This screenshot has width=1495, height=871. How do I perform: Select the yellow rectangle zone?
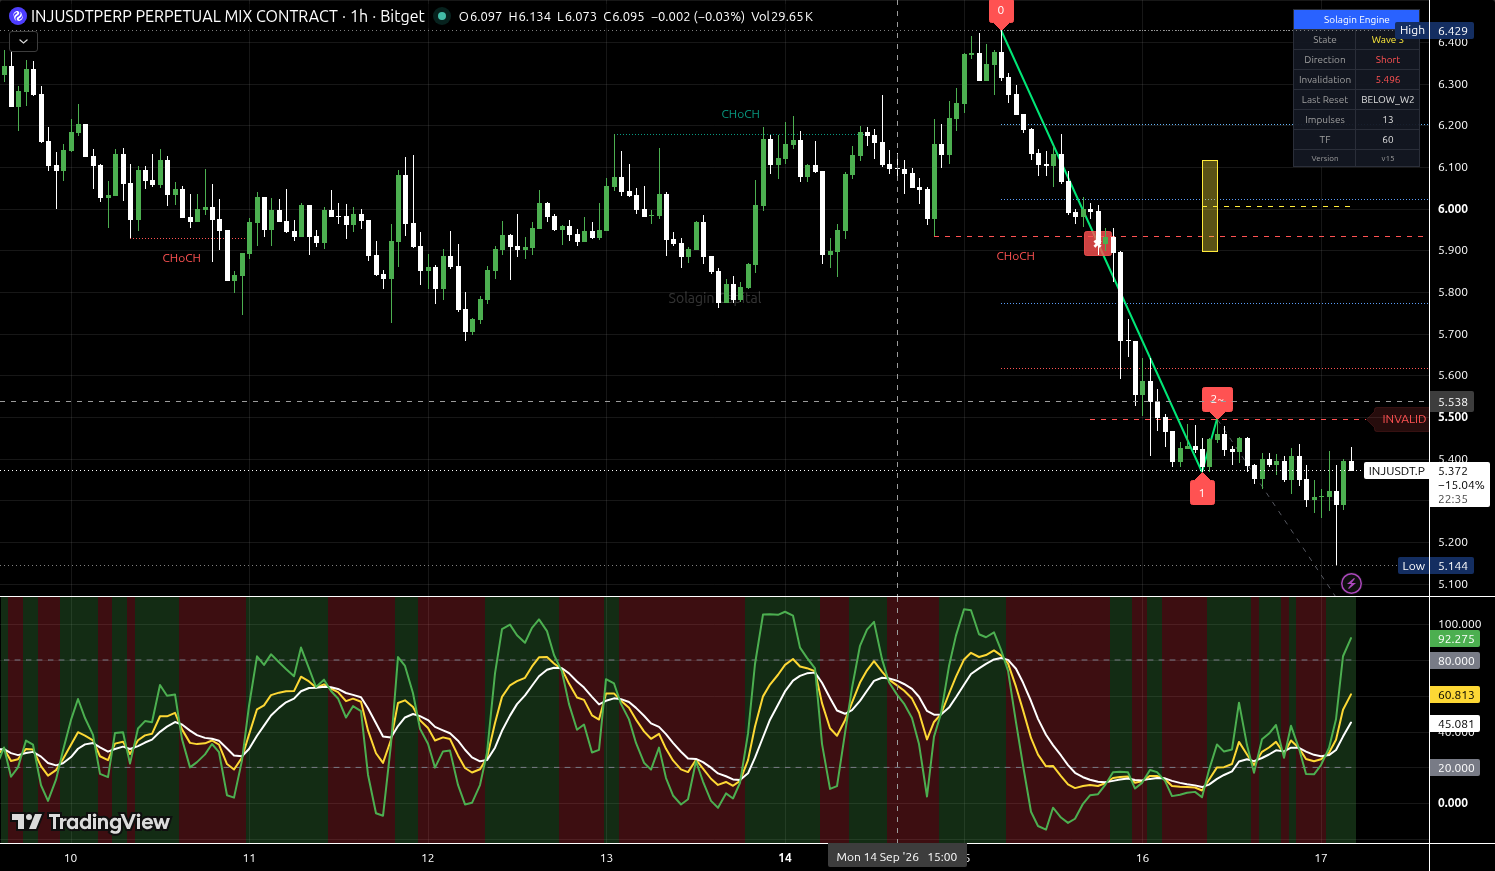[1209, 205]
